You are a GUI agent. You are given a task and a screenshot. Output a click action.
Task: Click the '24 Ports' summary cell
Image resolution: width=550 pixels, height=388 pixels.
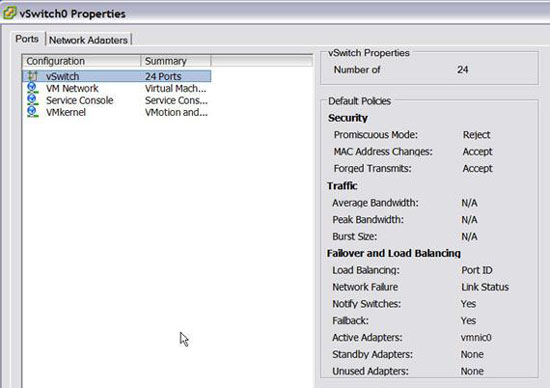coord(163,76)
